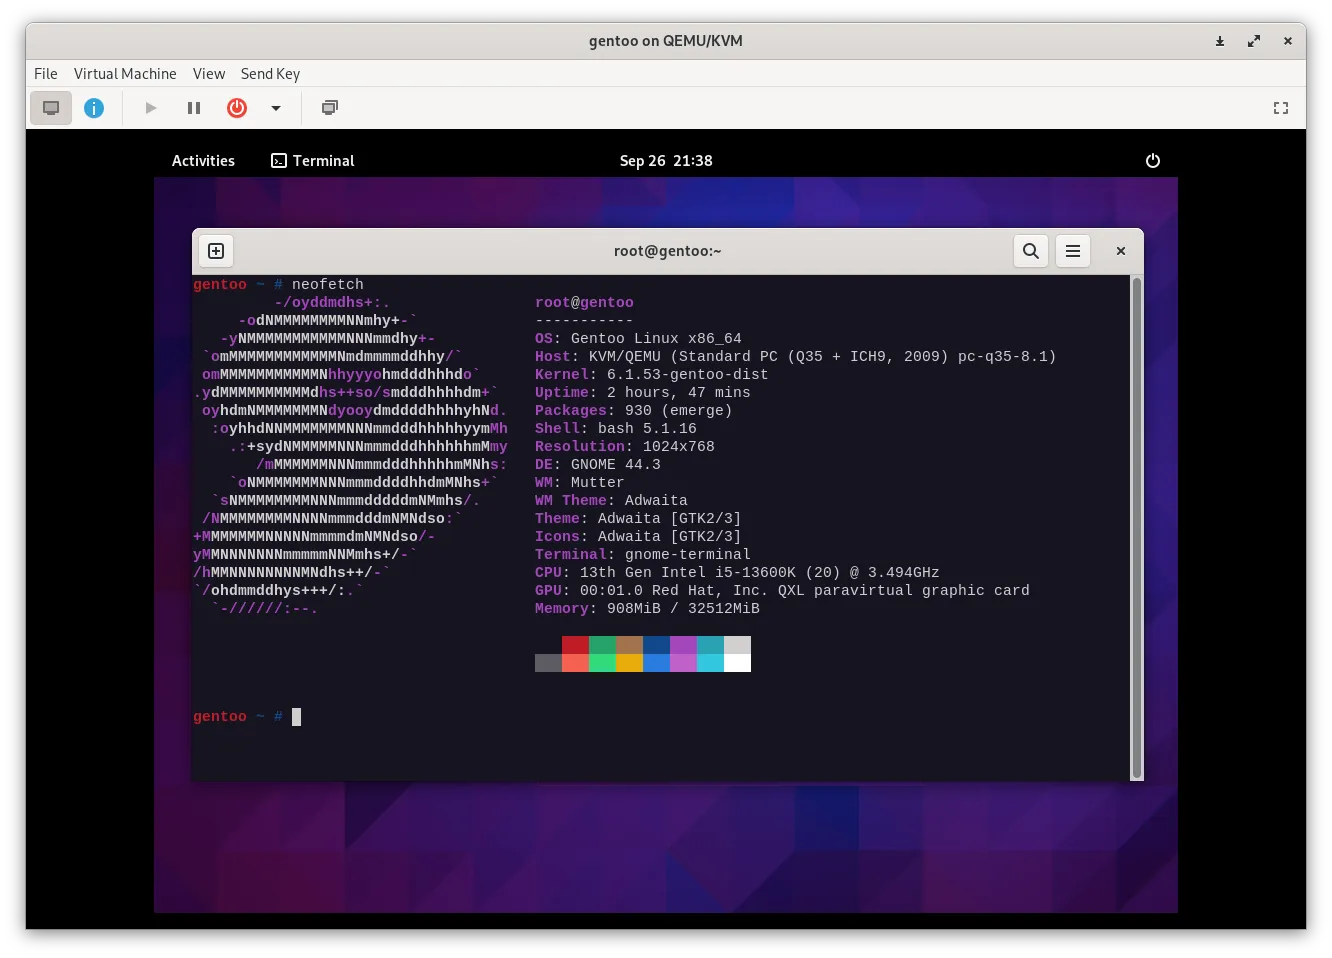Viewport: 1332px width, 958px height.
Task: Open the shutdown options dropdown arrow
Action: click(276, 108)
